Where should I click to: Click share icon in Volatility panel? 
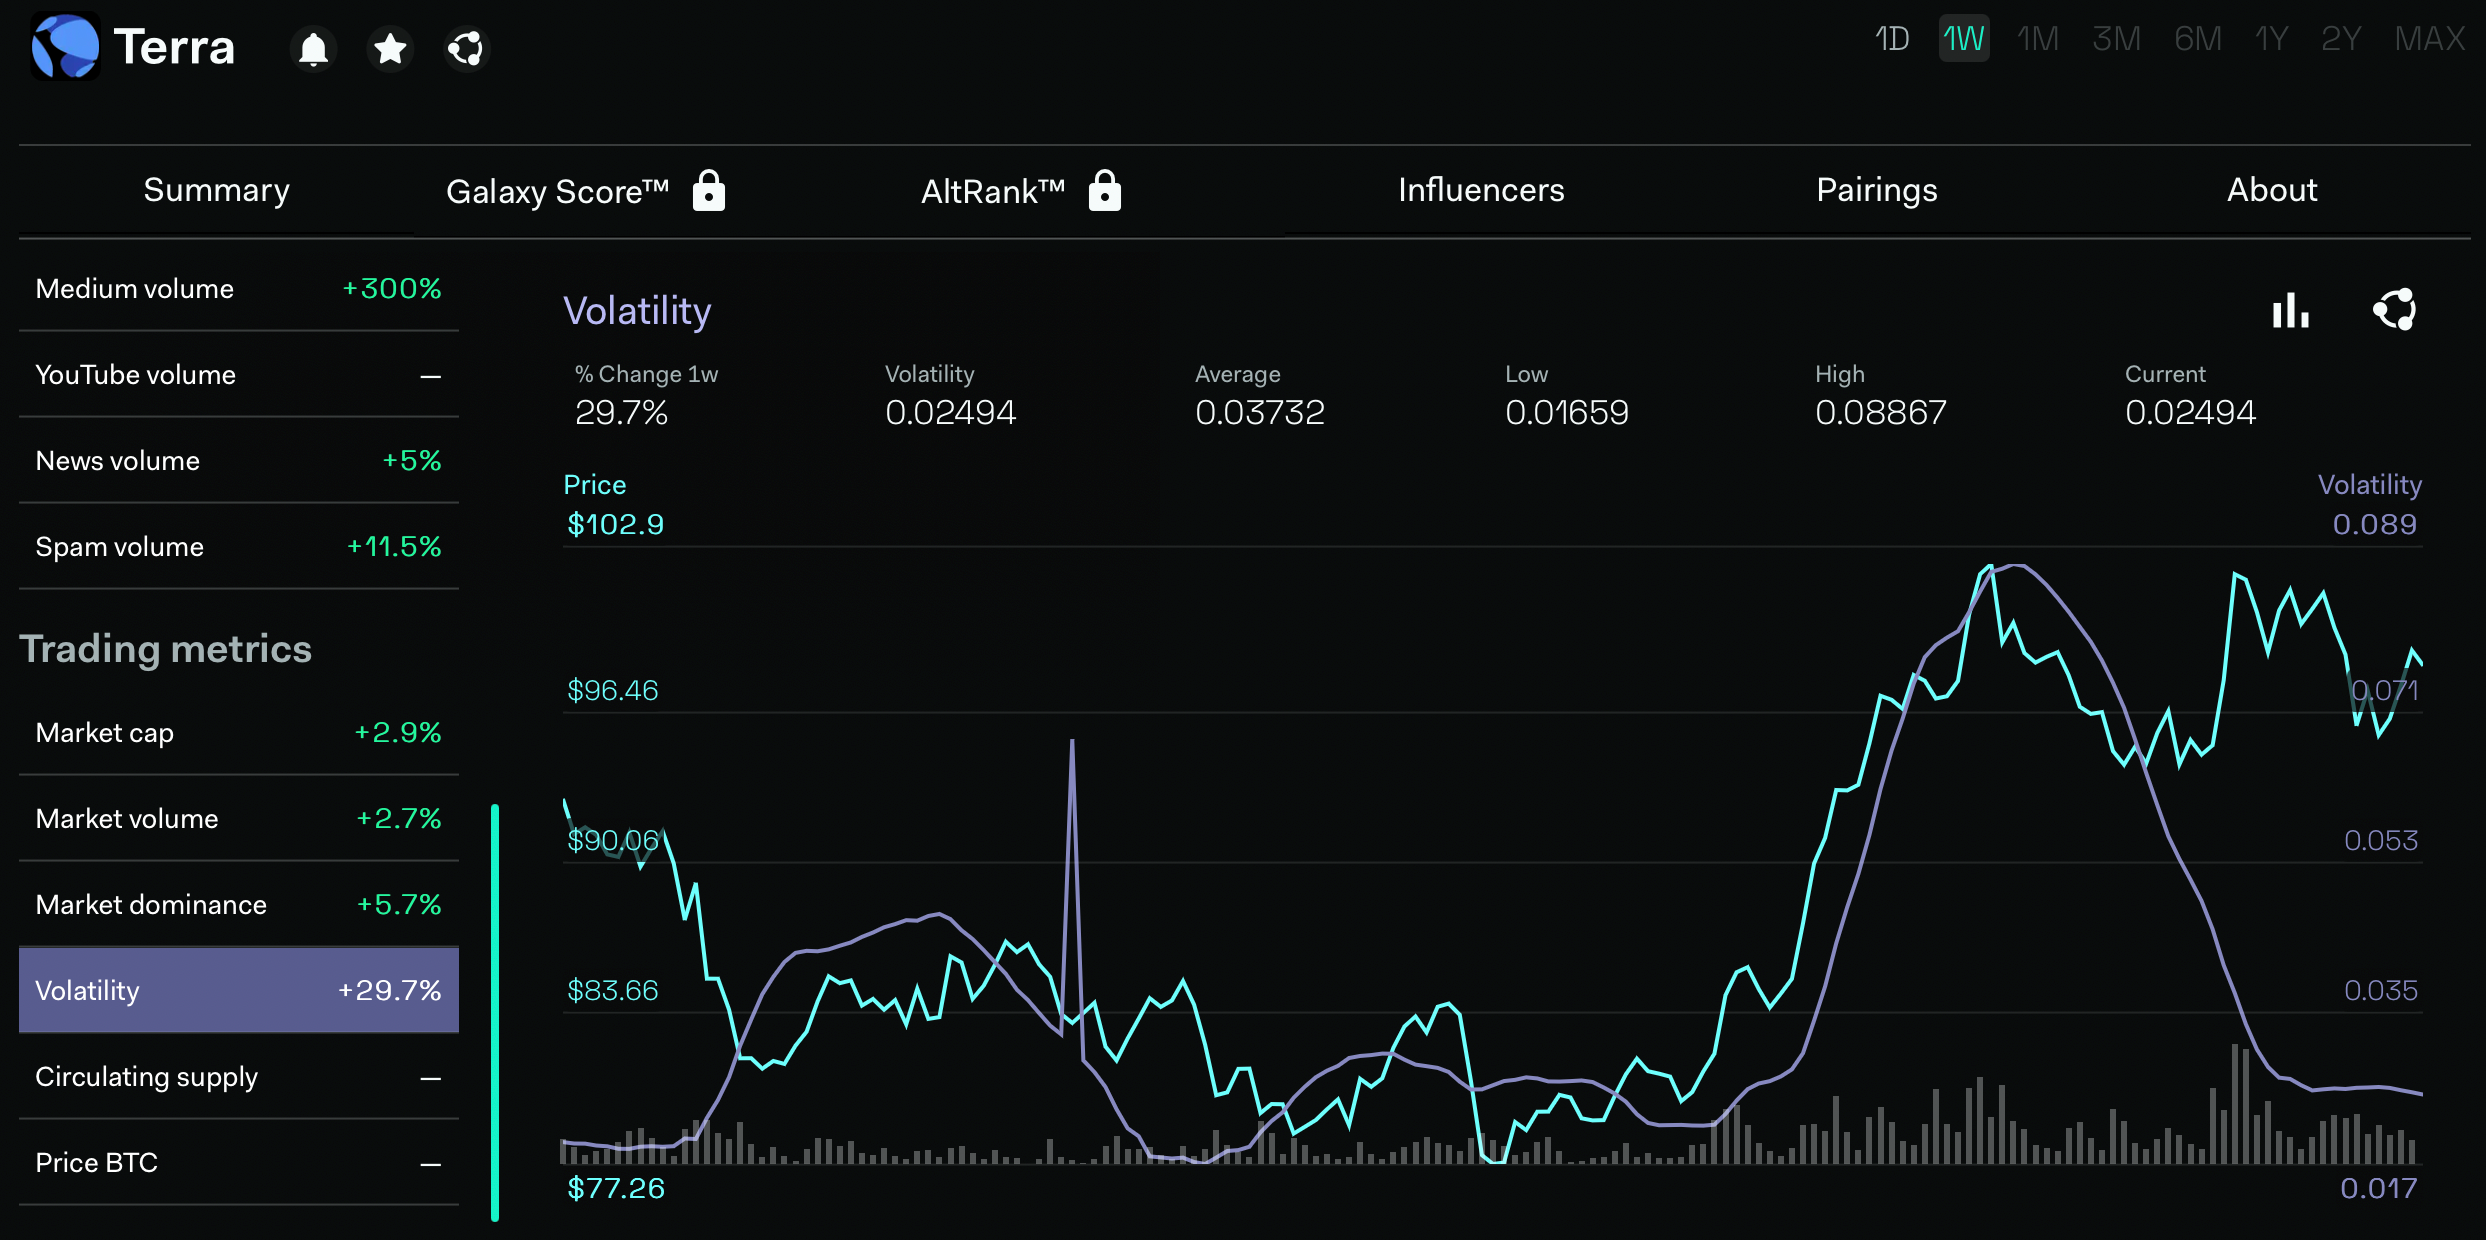point(2394,310)
